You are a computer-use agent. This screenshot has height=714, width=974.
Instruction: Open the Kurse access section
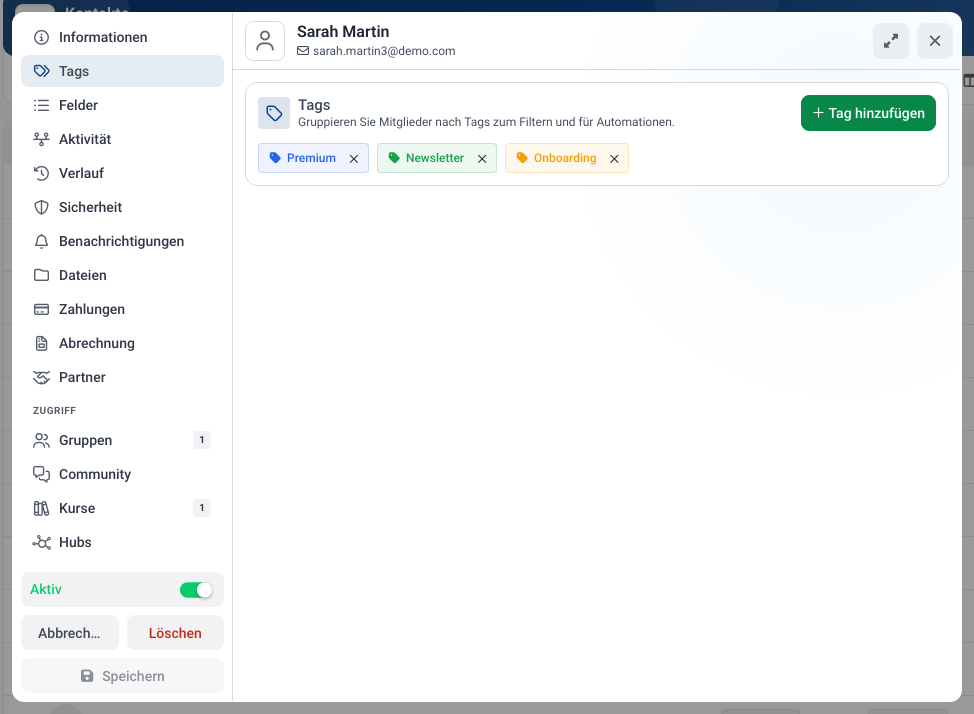[x=122, y=508]
